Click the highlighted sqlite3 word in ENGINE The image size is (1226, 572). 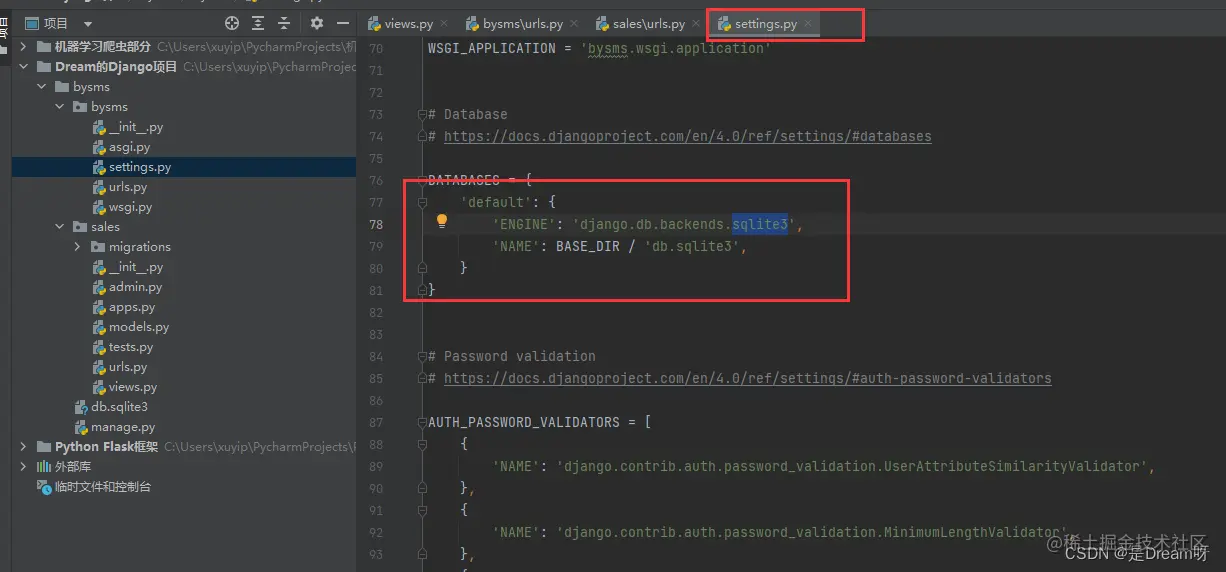pos(760,224)
